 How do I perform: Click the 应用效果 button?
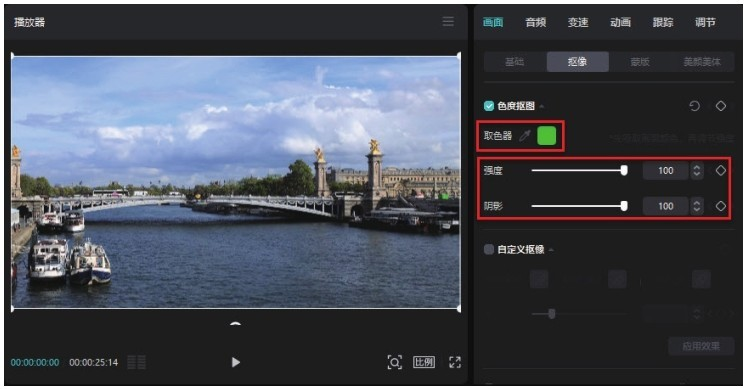701,346
